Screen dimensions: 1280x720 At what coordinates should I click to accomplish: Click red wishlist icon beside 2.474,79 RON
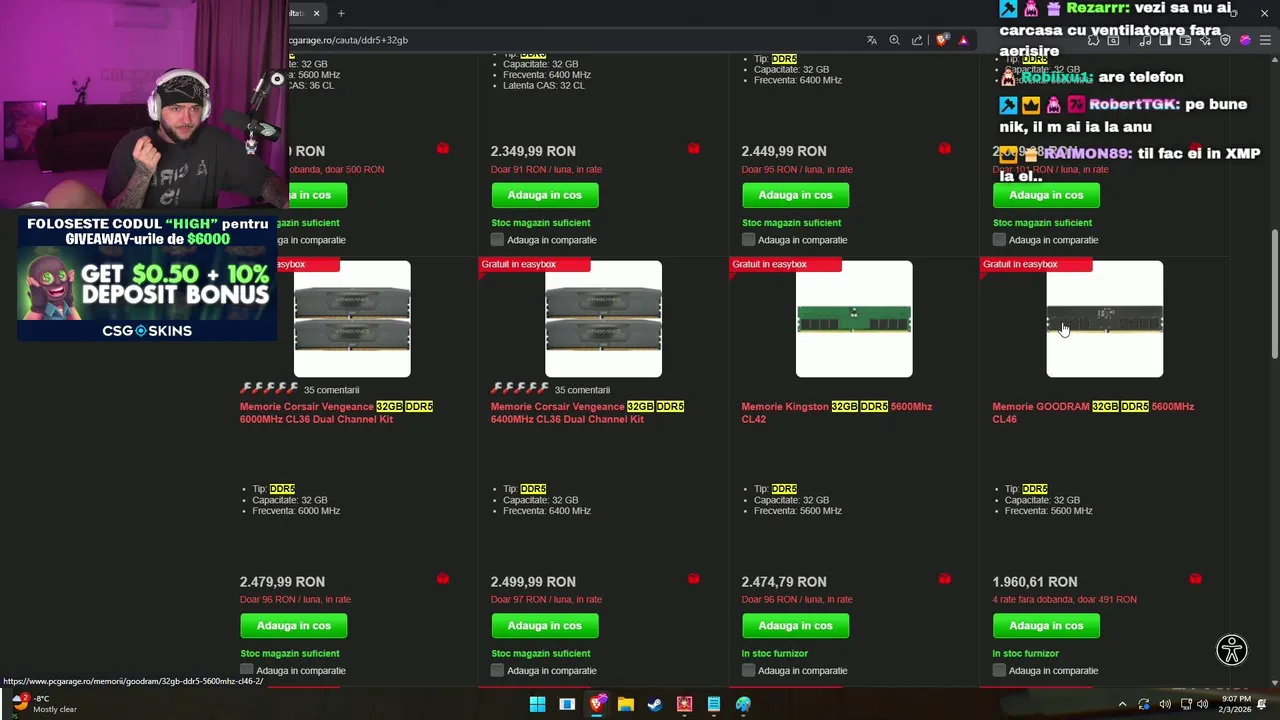click(x=945, y=579)
